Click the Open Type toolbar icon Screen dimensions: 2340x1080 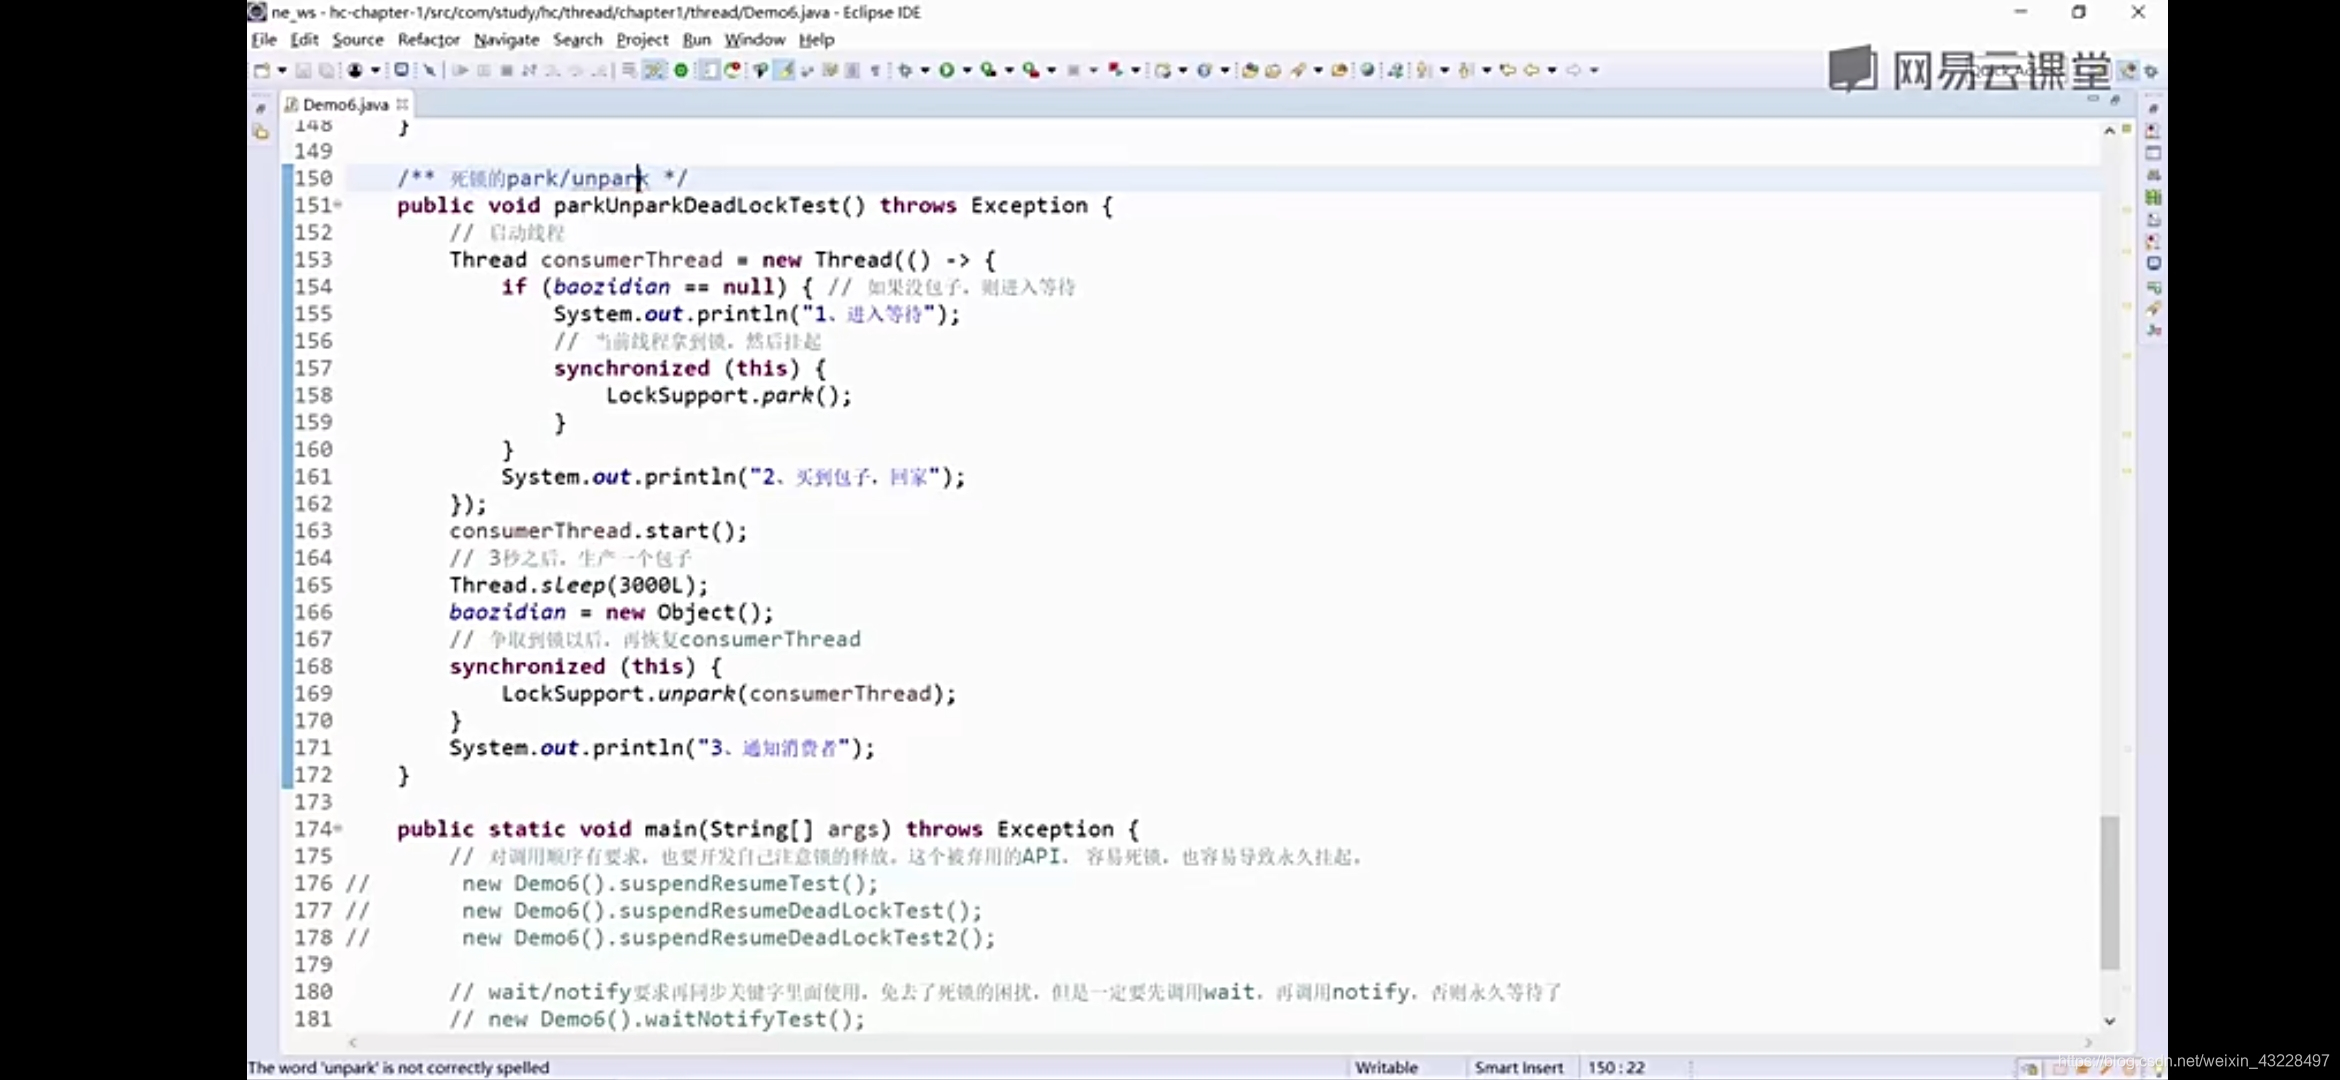click(x=1248, y=70)
